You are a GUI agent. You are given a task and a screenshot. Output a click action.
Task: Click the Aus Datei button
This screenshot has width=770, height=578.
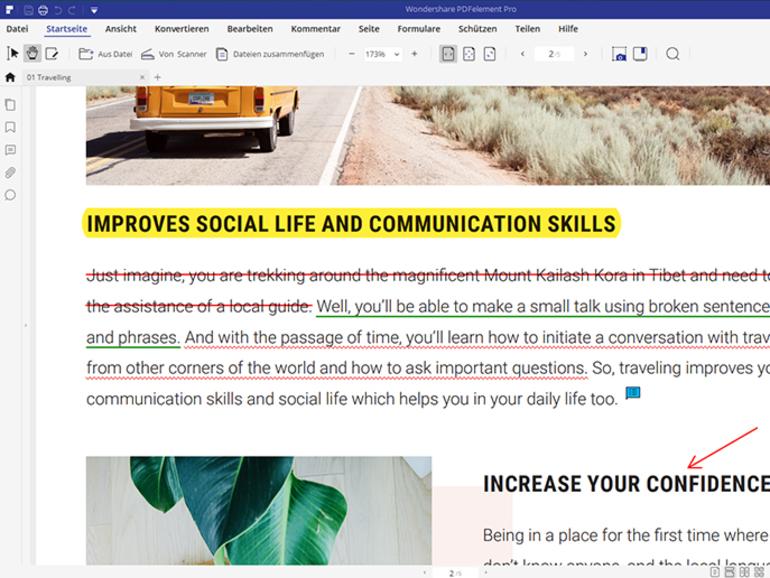tap(106, 54)
